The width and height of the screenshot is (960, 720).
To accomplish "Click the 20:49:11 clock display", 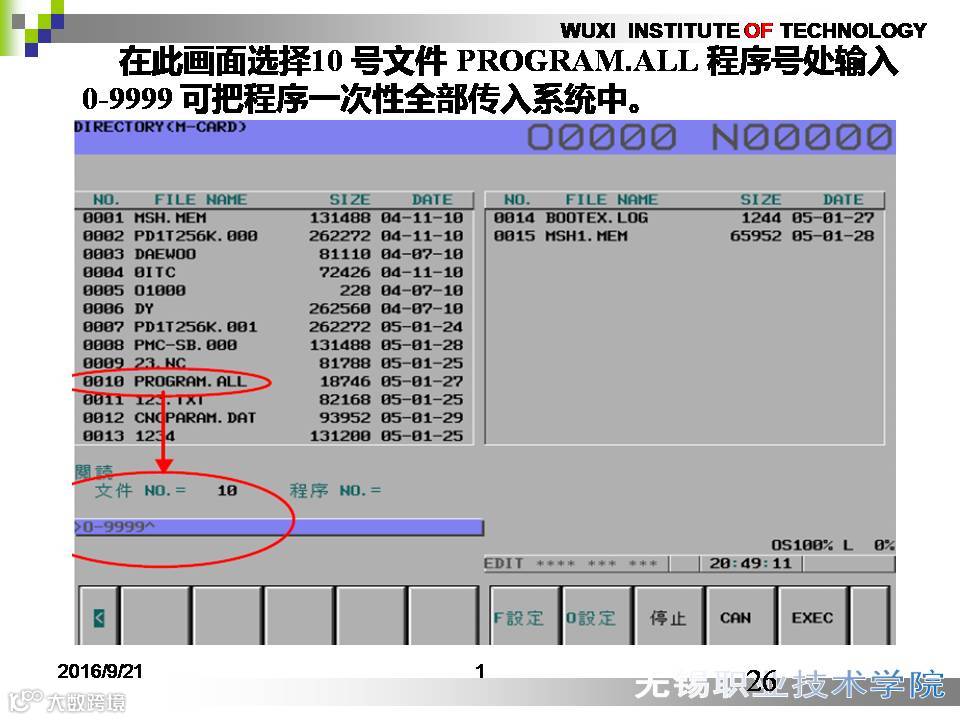I will 750,563.
